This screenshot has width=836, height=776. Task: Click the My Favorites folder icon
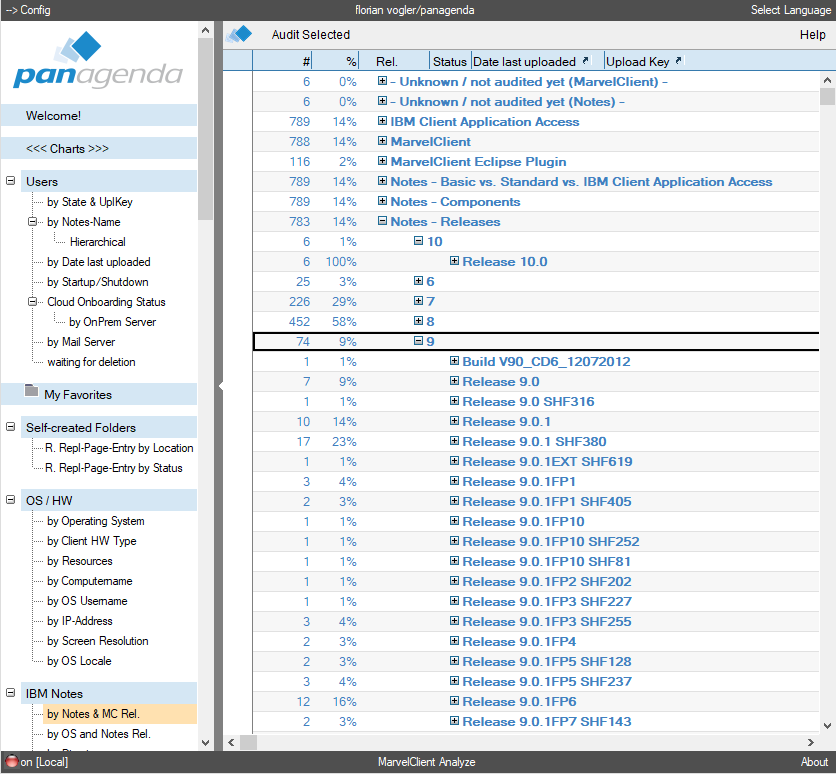(x=31, y=394)
